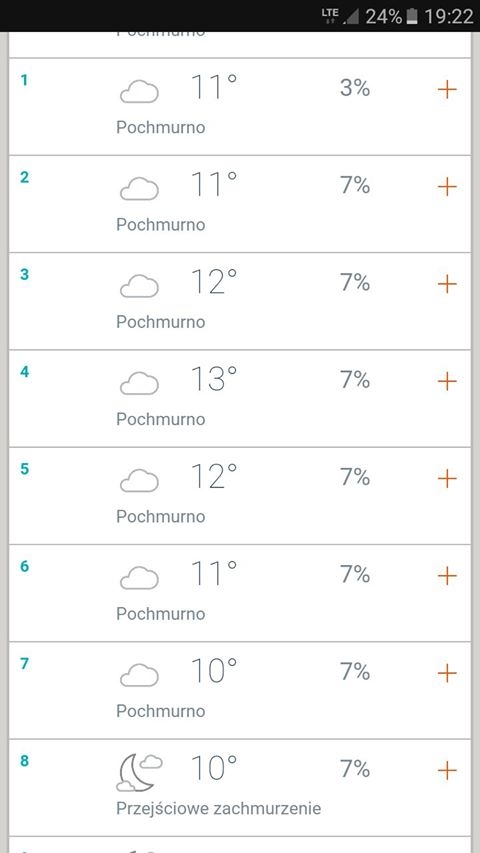Tap the 12° temperature in hour 5 row
The width and height of the screenshot is (480, 853).
pyautogui.click(x=214, y=476)
